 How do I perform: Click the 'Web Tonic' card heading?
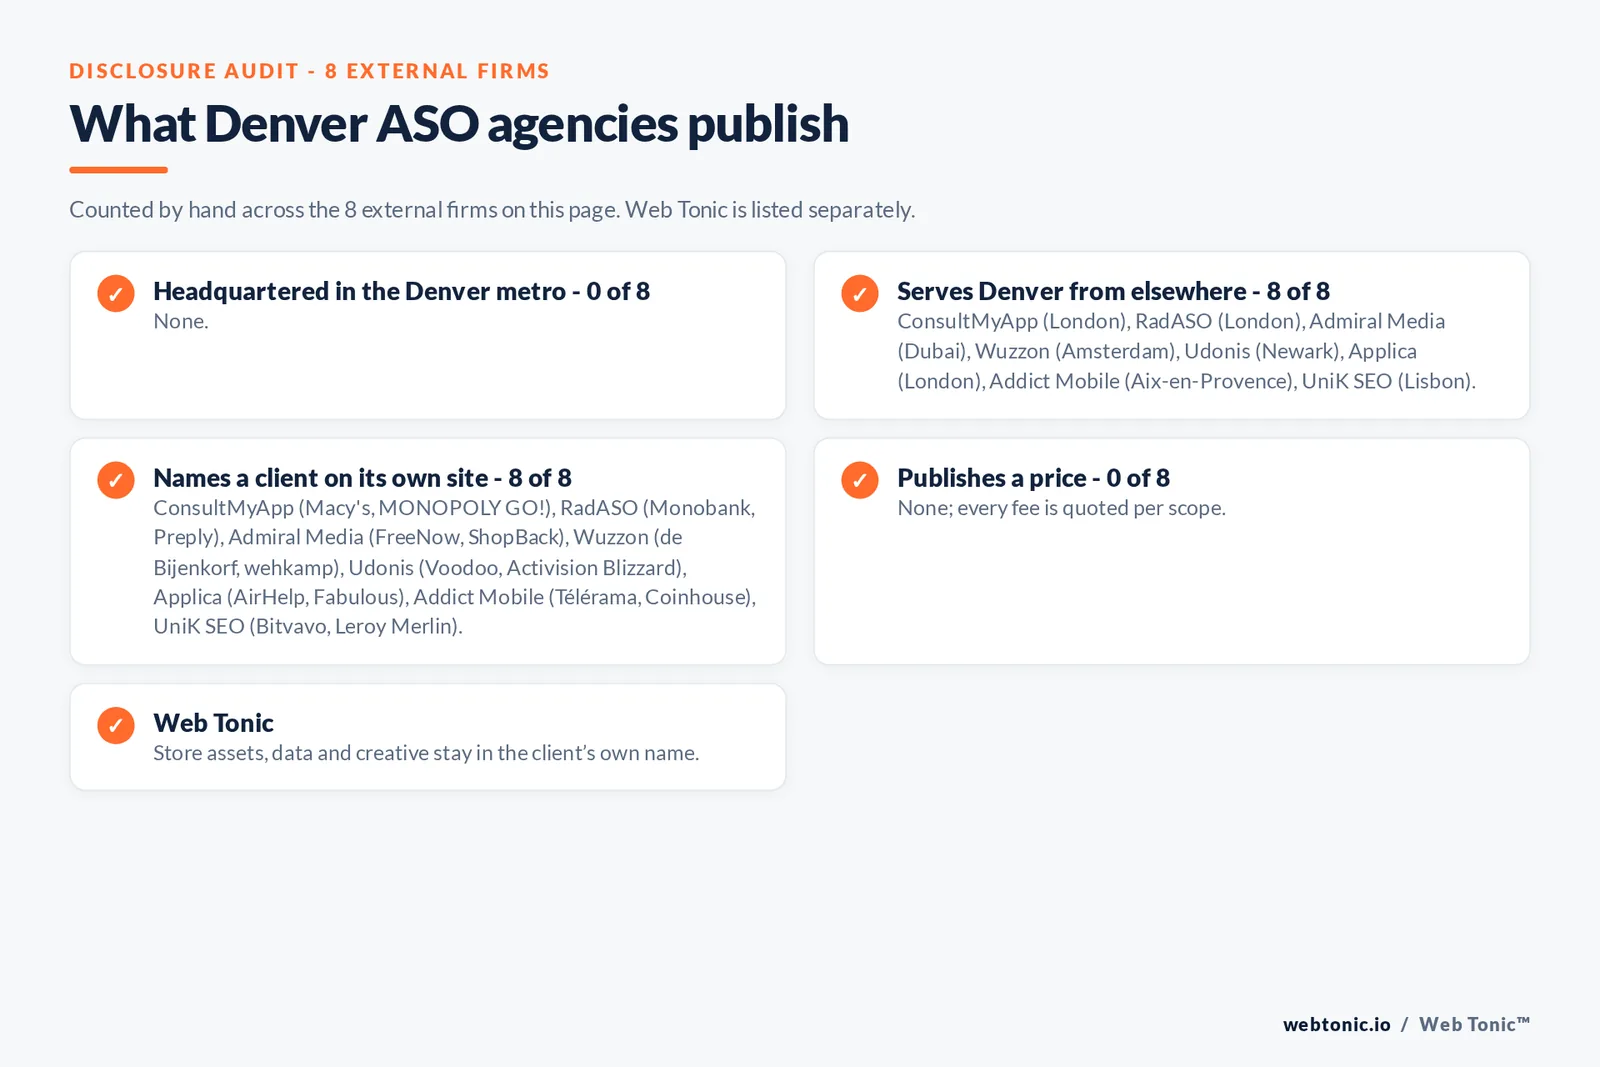[x=213, y=723]
